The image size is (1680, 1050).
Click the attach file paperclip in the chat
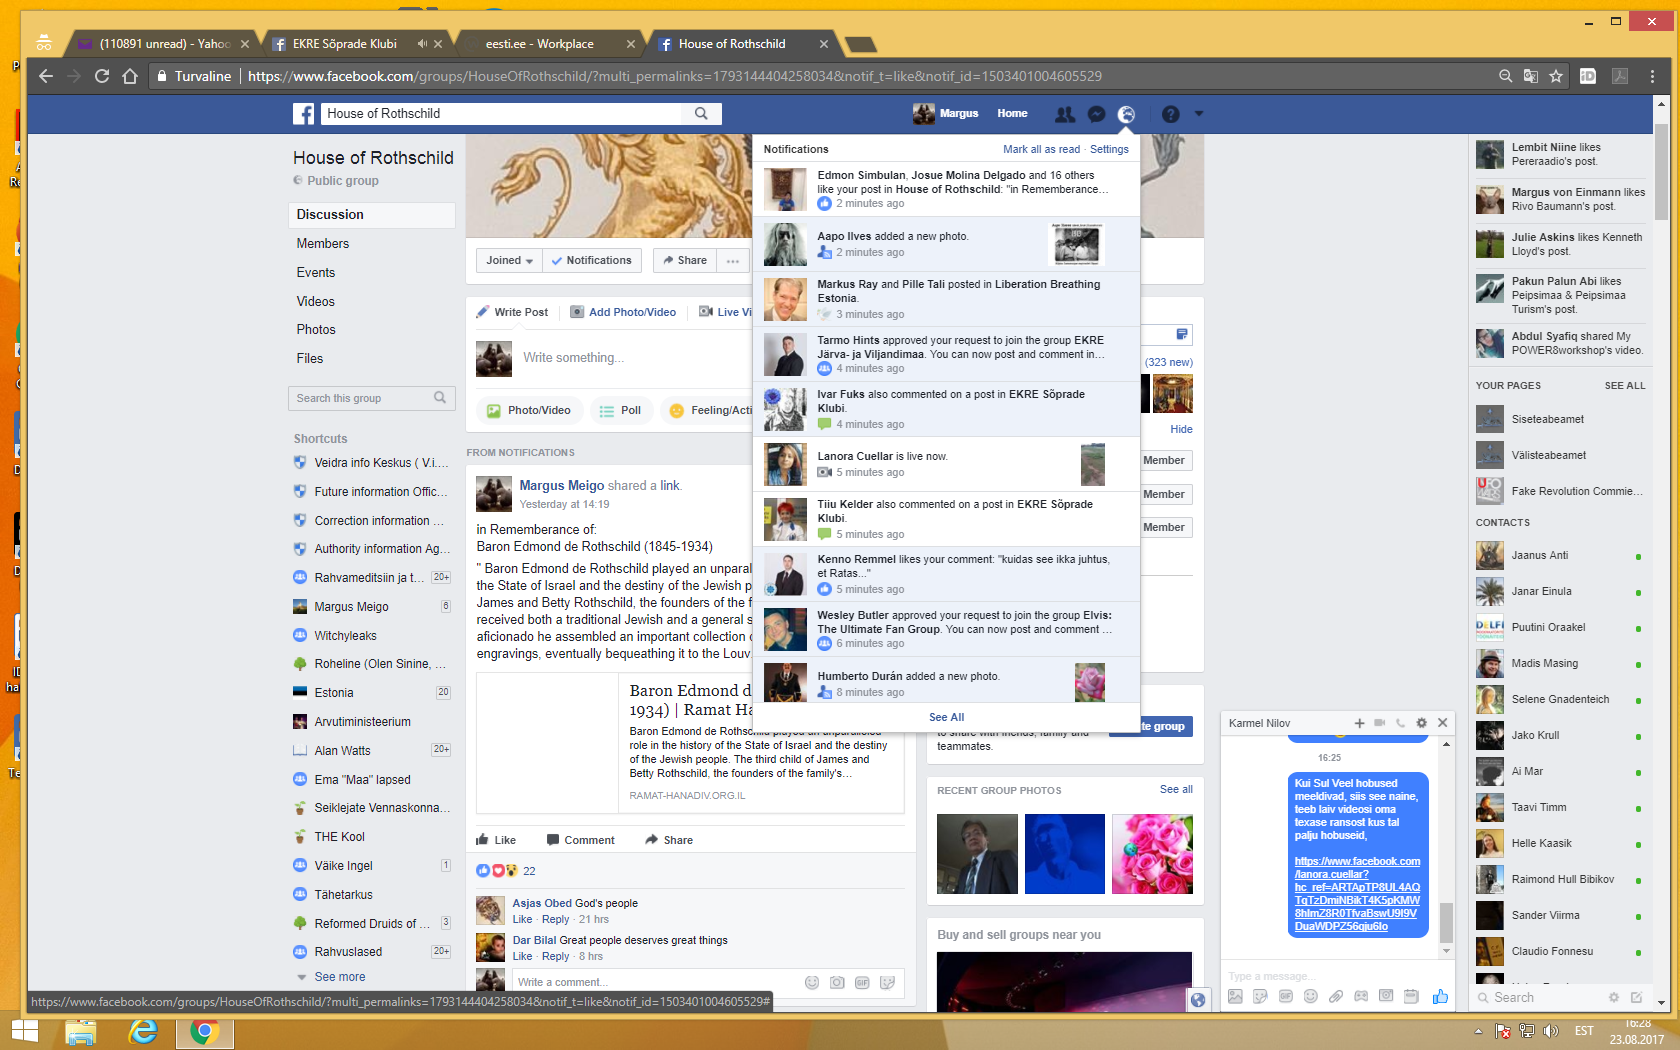(1335, 996)
